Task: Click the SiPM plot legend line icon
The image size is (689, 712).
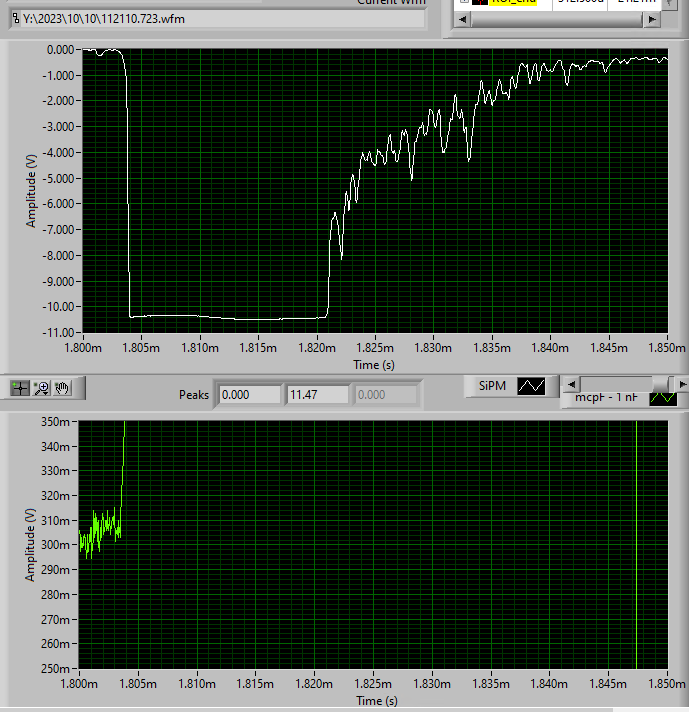Action: pyautogui.click(x=531, y=386)
